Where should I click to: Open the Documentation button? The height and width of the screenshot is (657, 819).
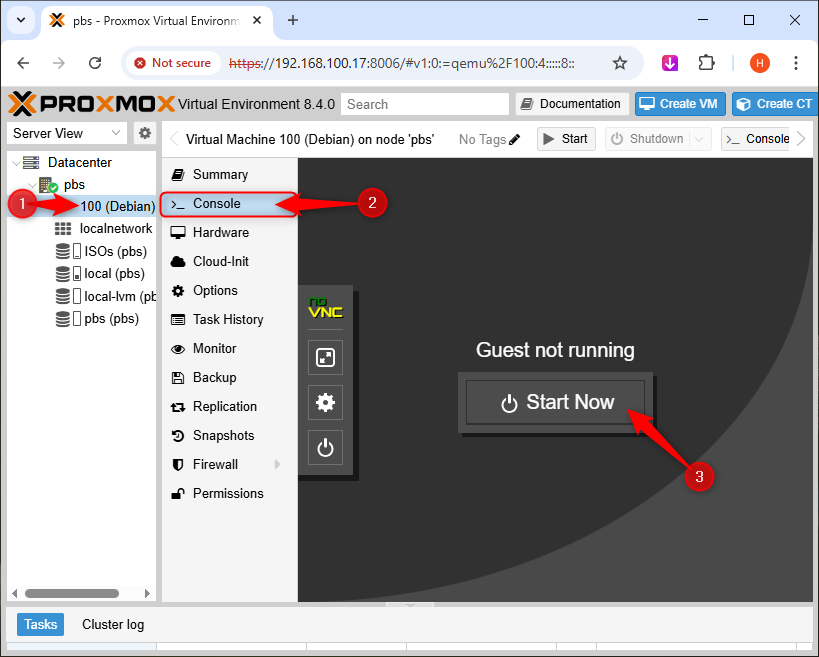[571, 104]
